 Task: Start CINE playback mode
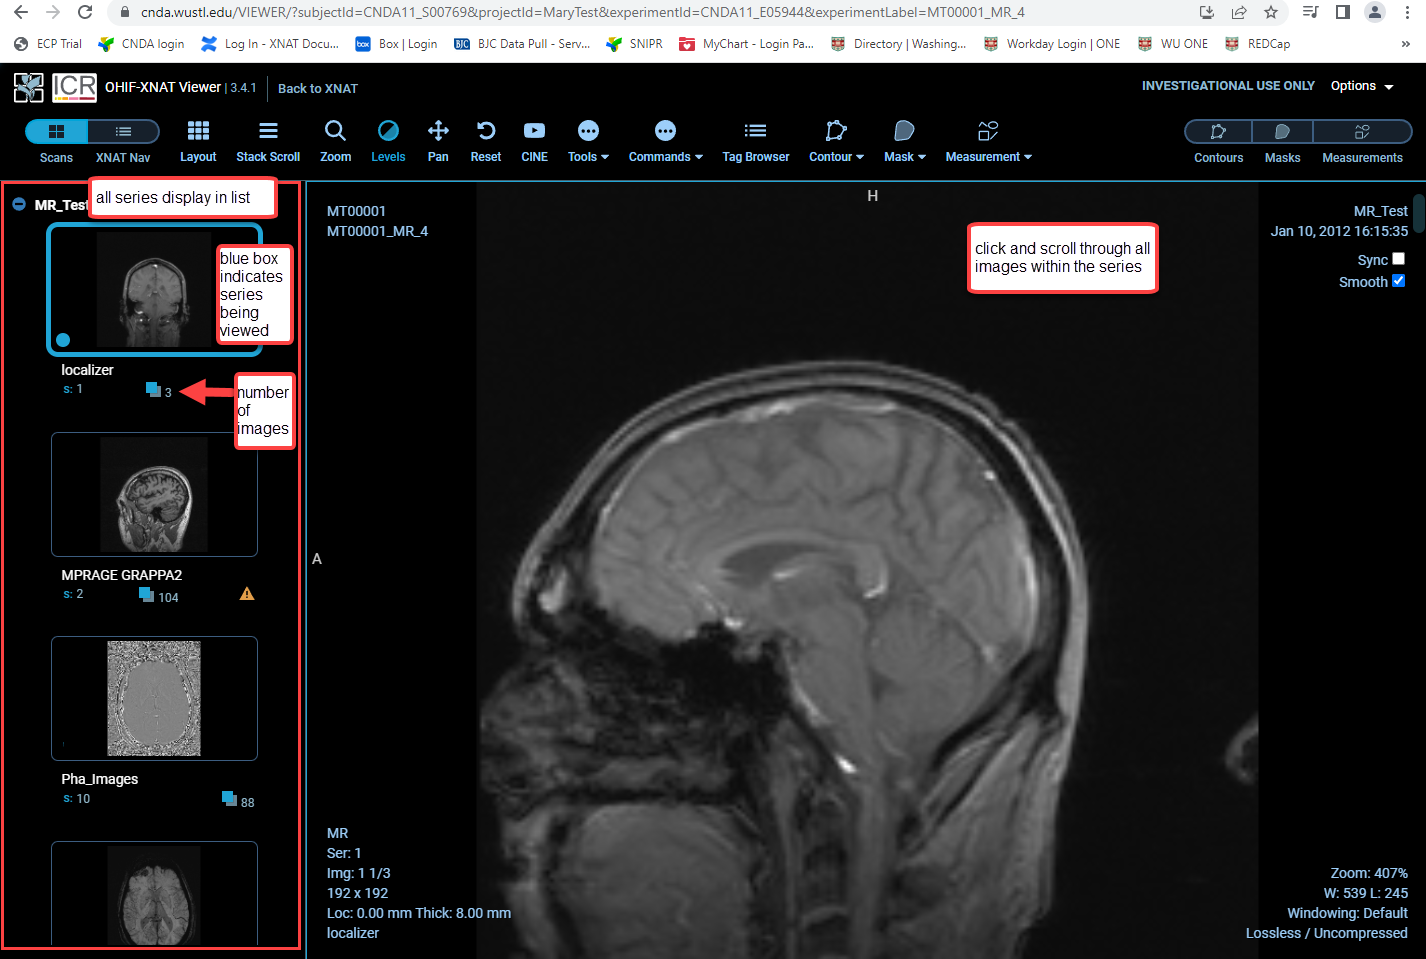534,140
